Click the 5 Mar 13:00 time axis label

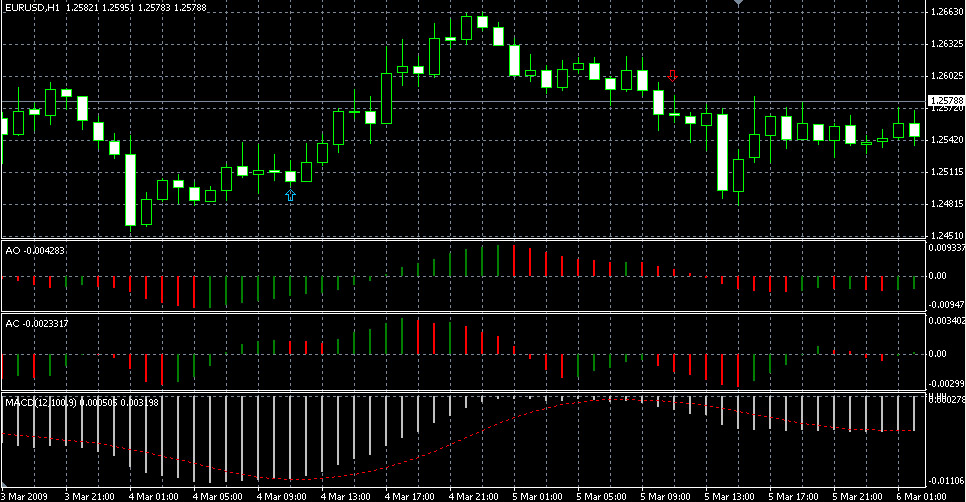[729, 496]
